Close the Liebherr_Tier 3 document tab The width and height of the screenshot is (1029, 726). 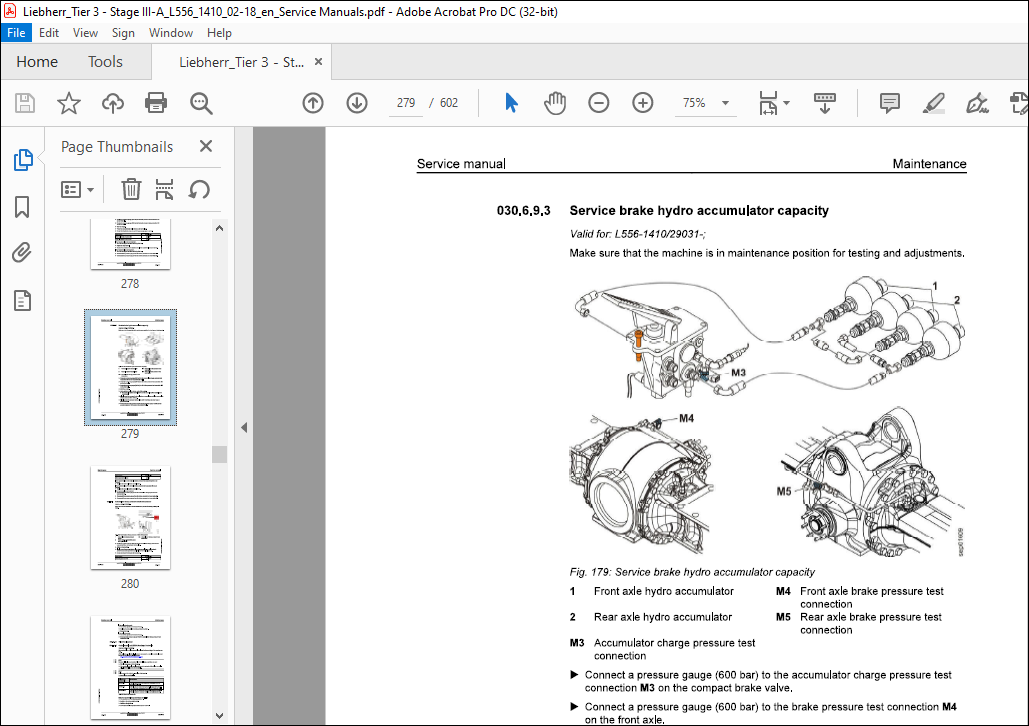point(318,62)
